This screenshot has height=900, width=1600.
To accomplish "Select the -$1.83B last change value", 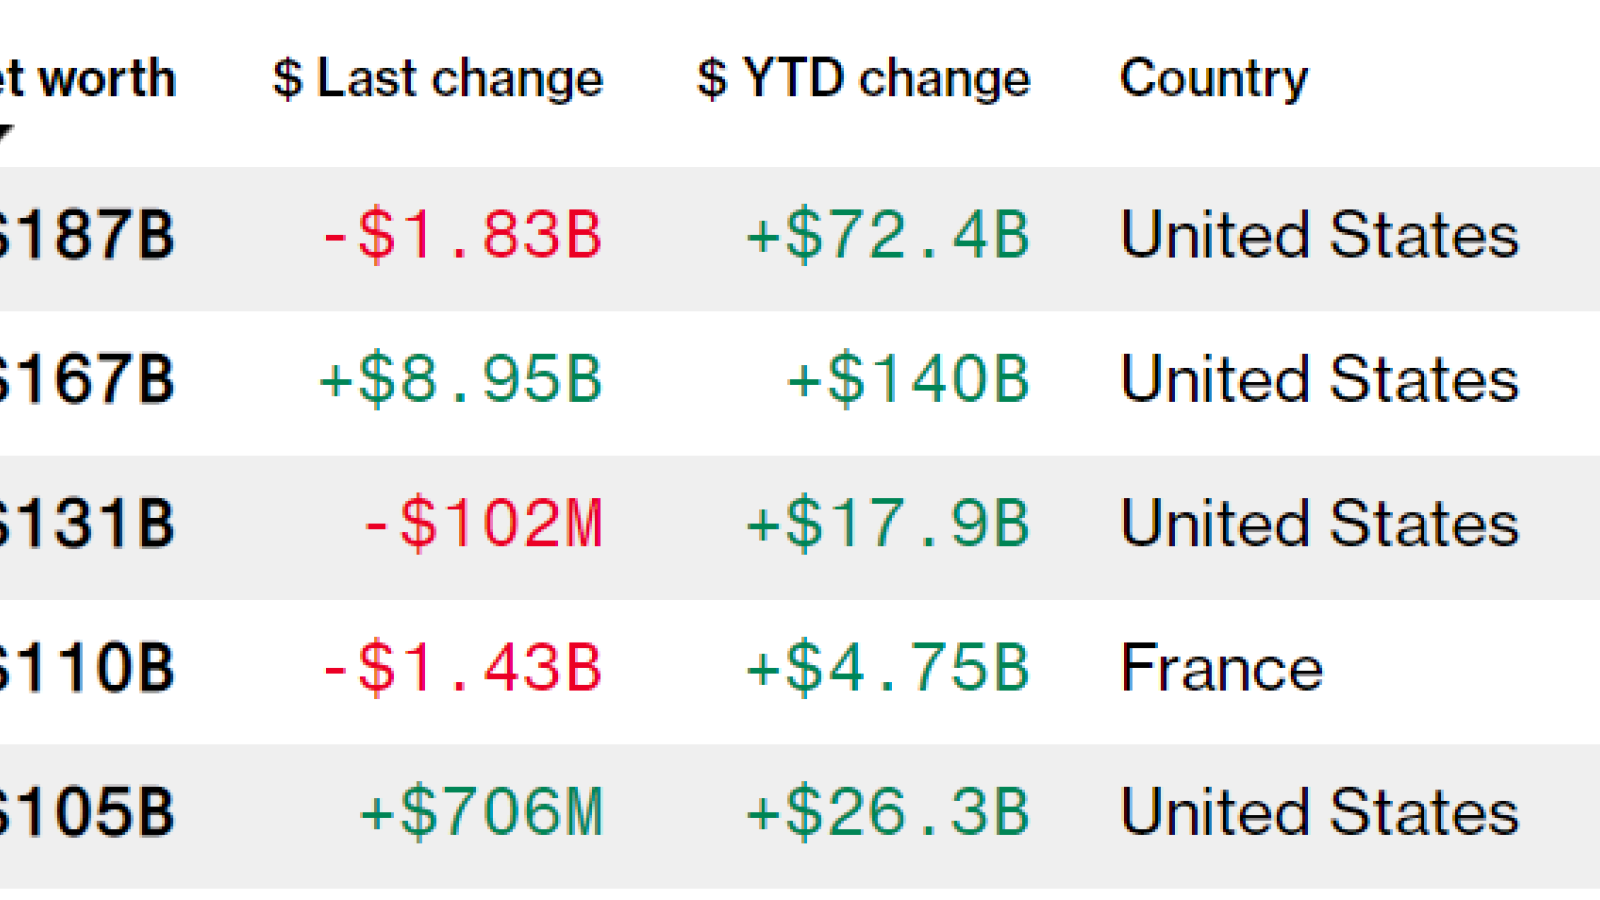I will coord(462,236).
